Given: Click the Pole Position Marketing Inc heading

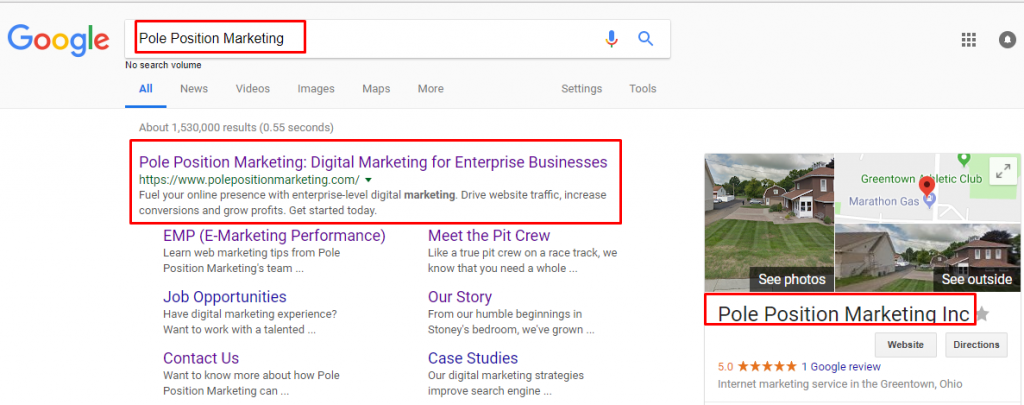Looking at the screenshot, I should tap(844, 314).
